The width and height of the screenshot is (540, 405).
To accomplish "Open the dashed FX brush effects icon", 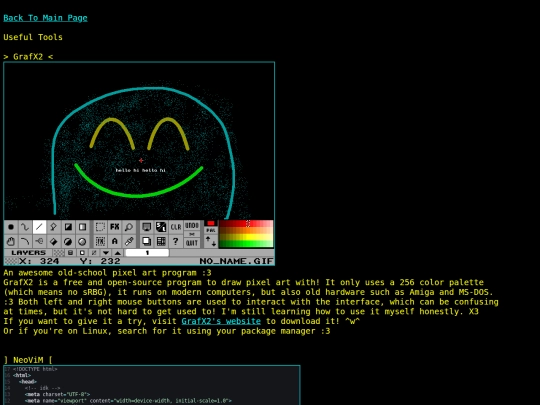I will click(100, 241).
